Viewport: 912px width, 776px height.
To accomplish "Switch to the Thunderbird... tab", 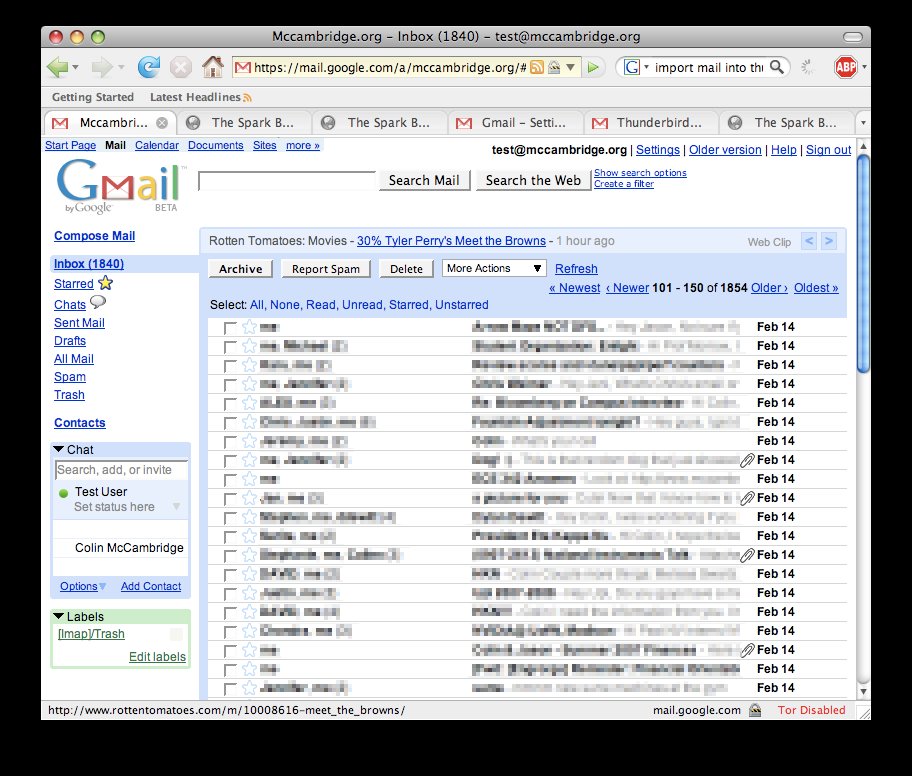I will coord(652,123).
